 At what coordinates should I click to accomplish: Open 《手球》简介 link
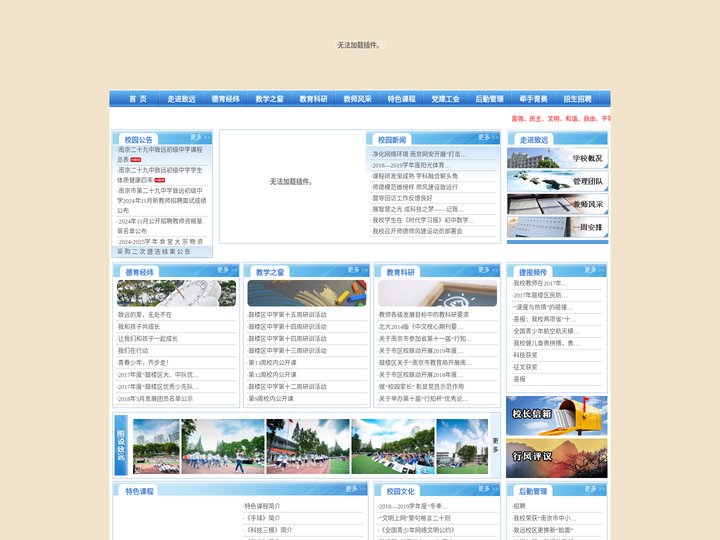(x=262, y=518)
